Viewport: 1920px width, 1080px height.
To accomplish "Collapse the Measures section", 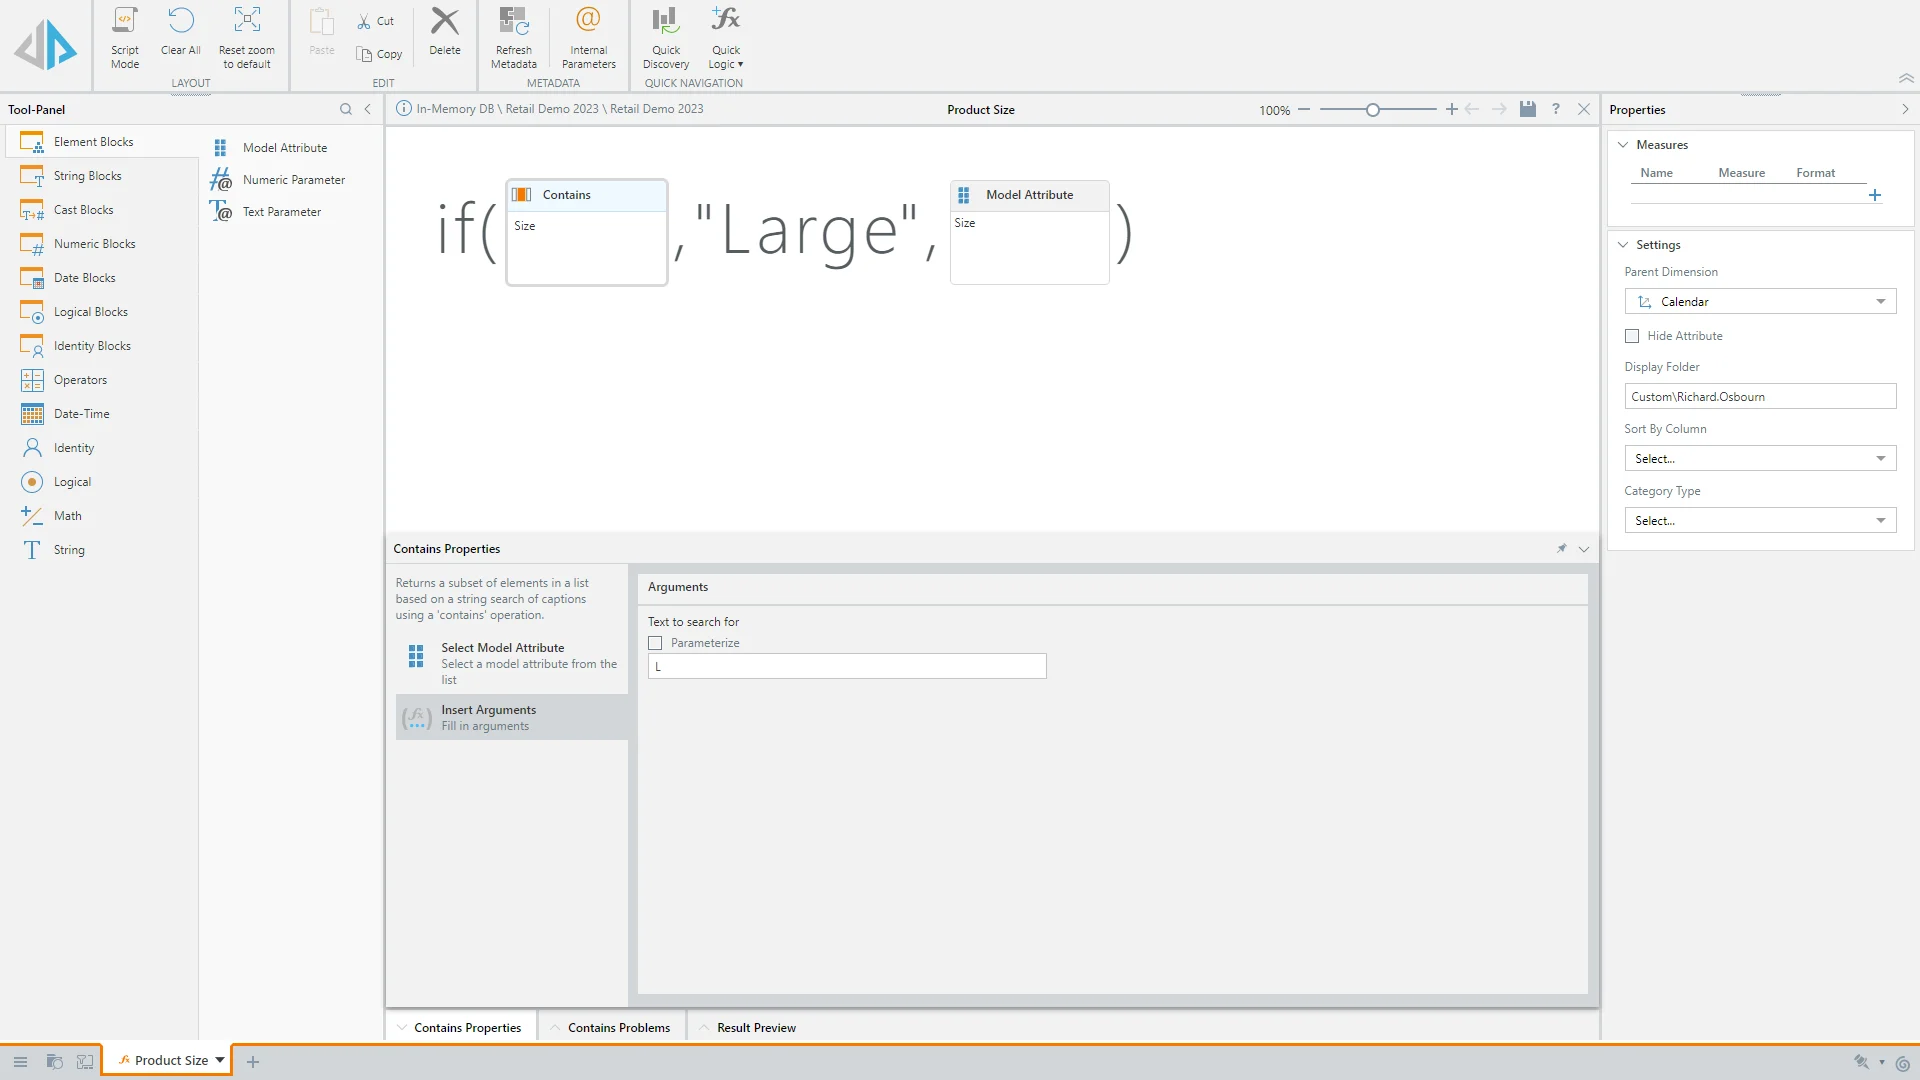I will click(x=1623, y=145).
